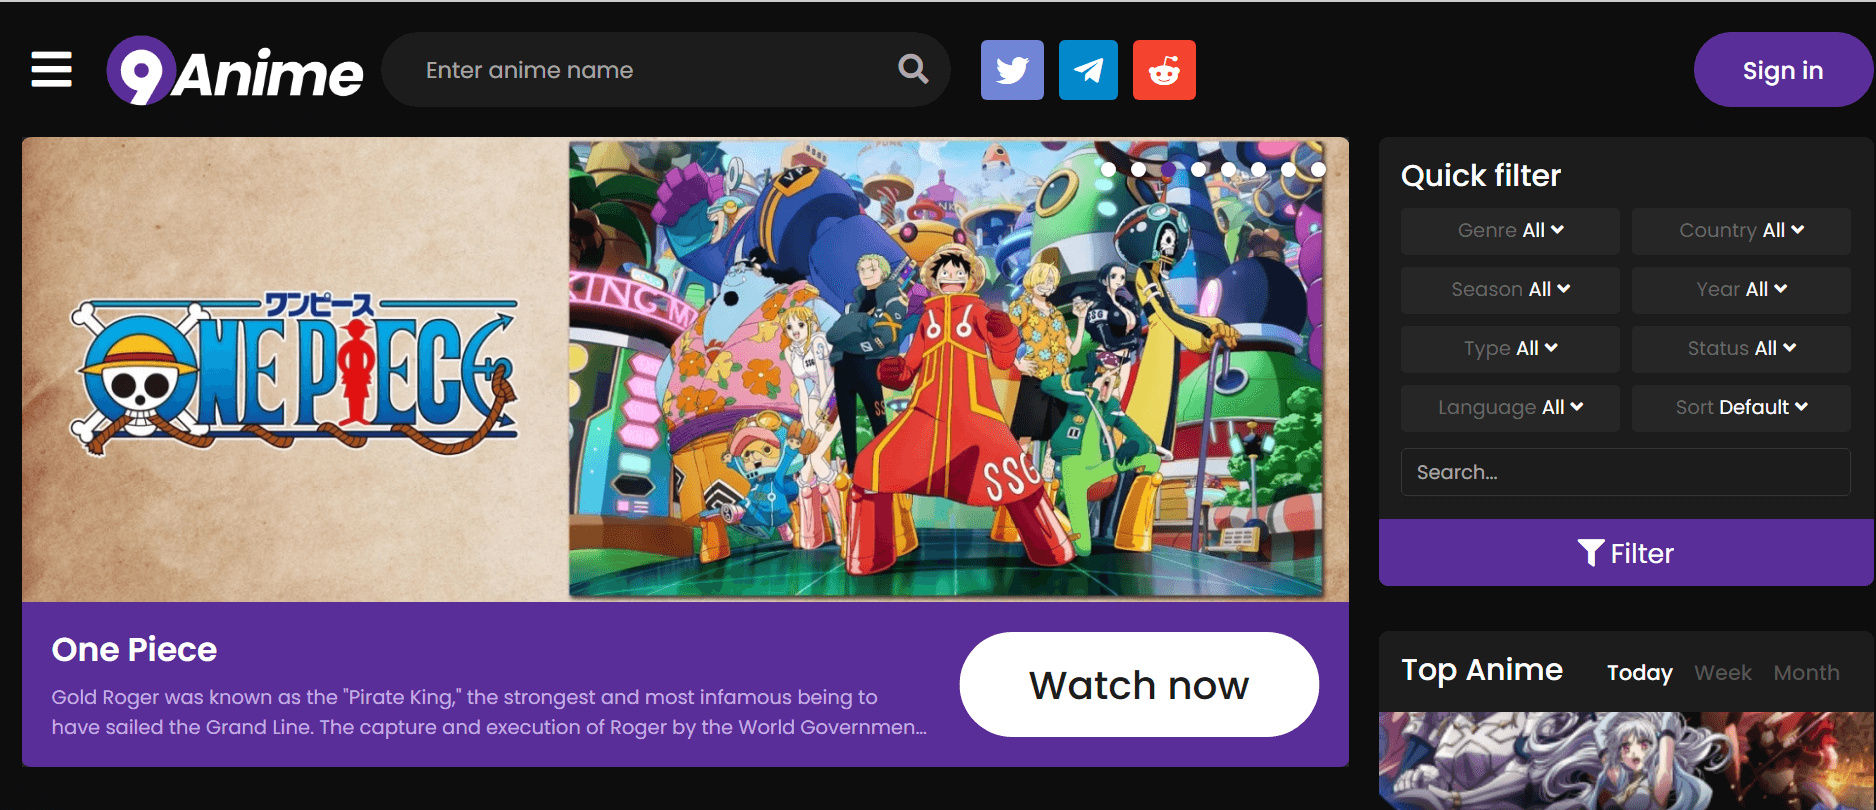Image resolution: width=1876 pixels, height=810 pixels.
Task: Click the Quick filter Search box
Action: point(1625,472)
